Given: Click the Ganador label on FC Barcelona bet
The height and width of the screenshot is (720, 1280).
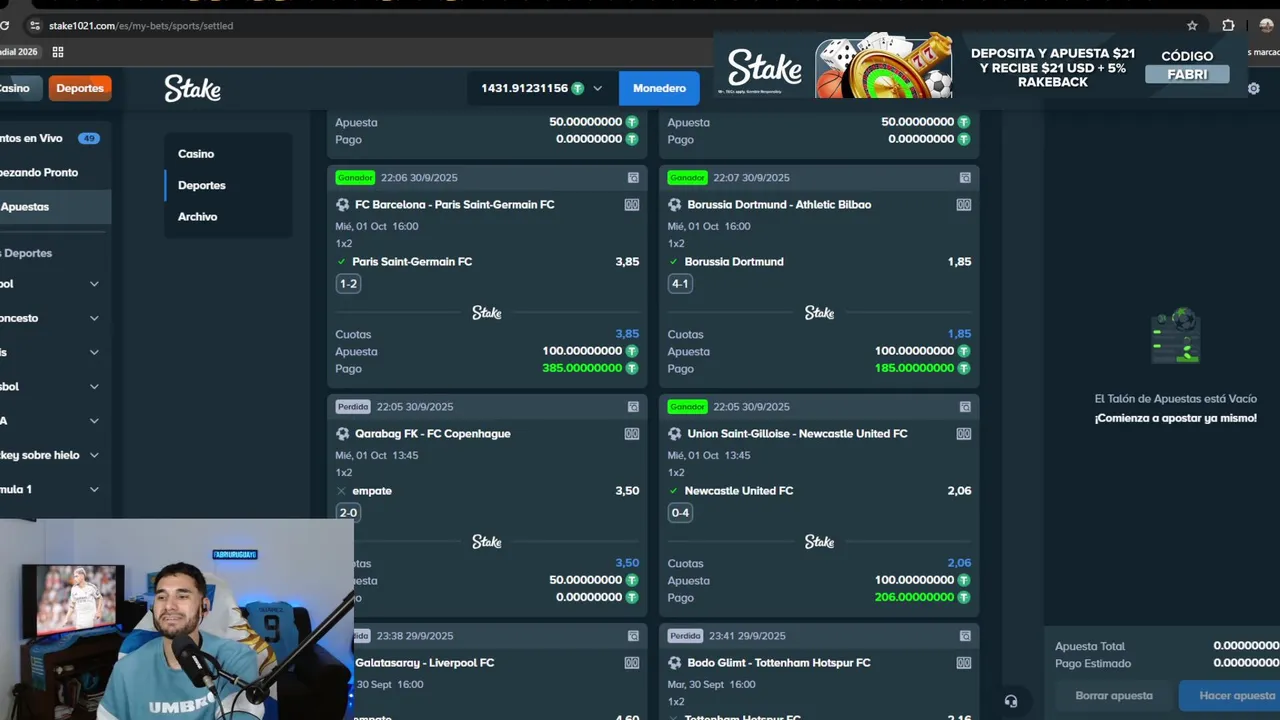Looking at the screenshot, I should click(355, 177).
